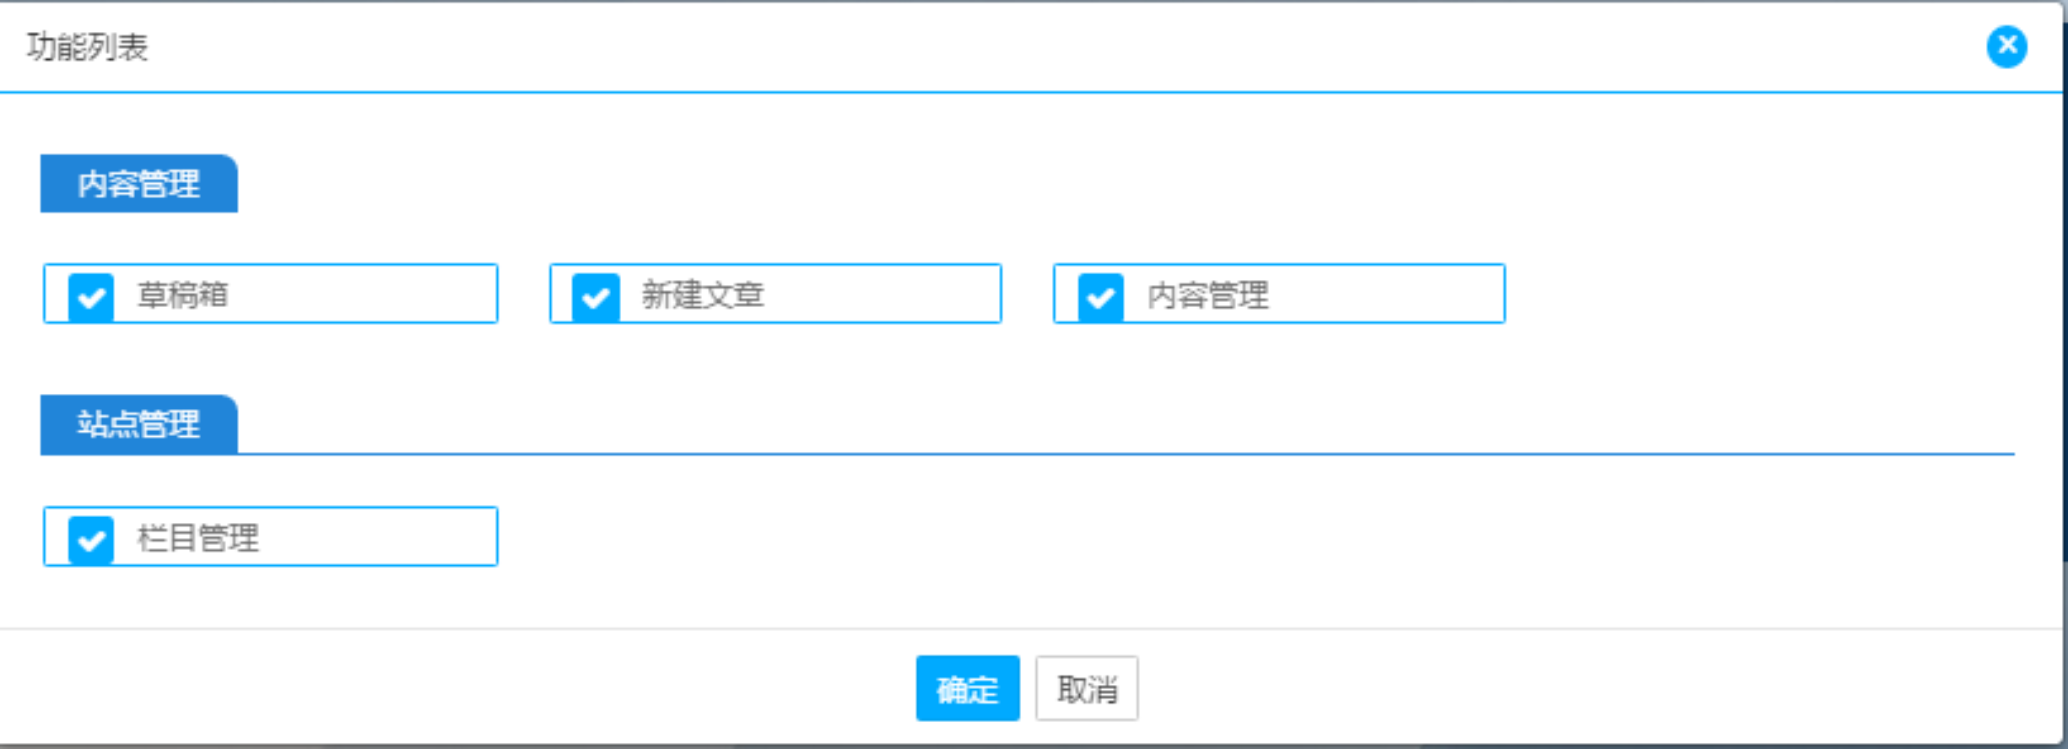The height and width of the screenshot is (750, 2068).
Task: Select the 站点管理 blue section header tab
Action: pos(139,424)
